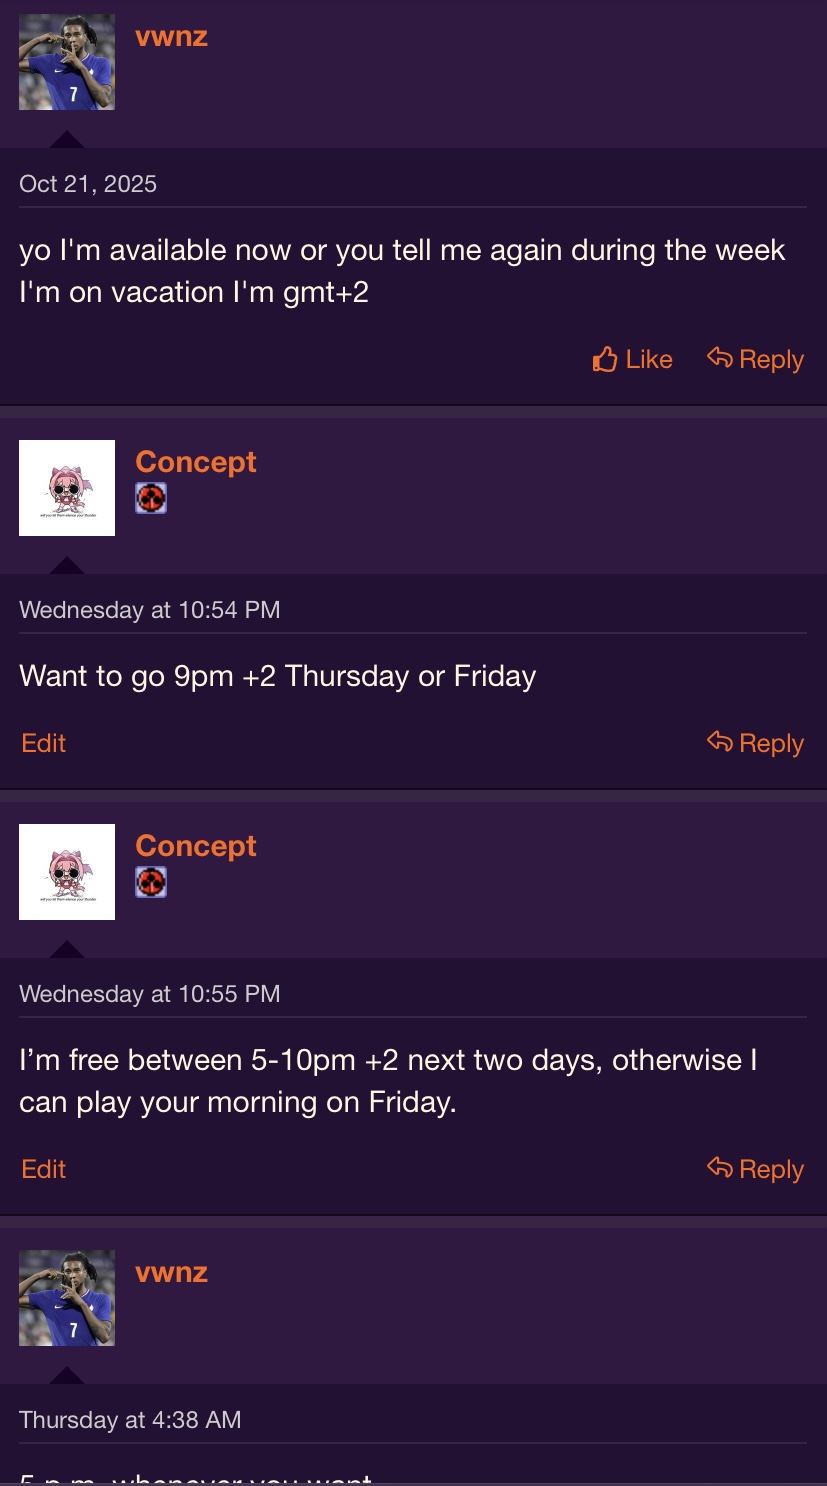Edit the "Want to go 9pm" post
This screenshot has height=1486, width=827.
(44, 743)
